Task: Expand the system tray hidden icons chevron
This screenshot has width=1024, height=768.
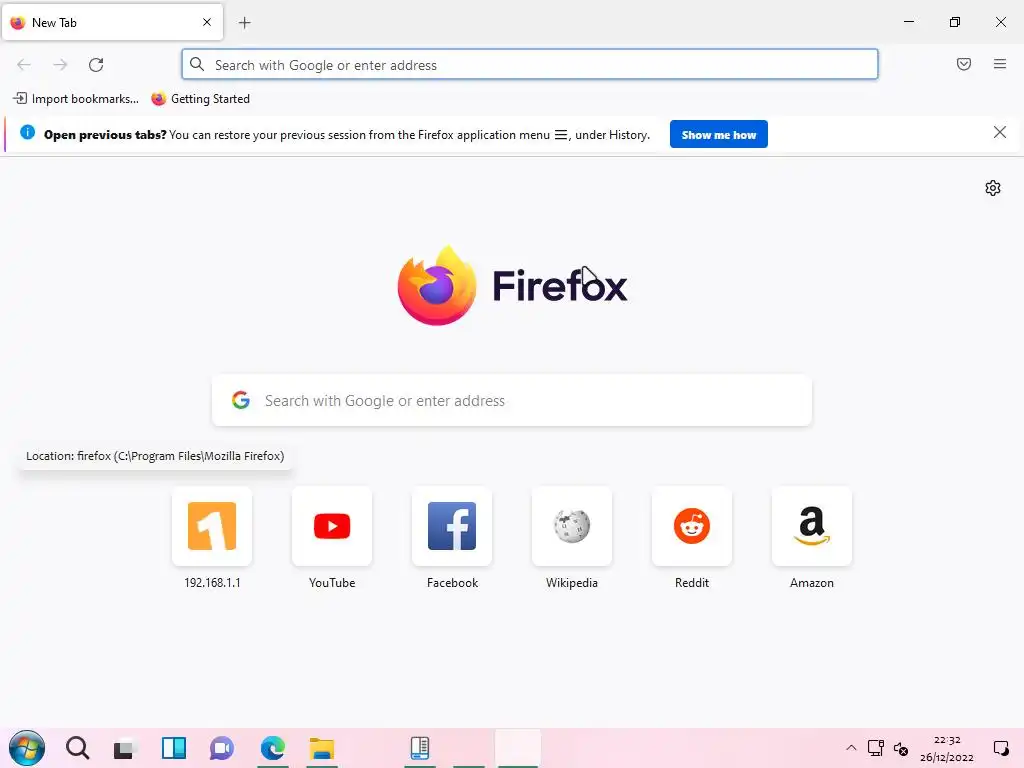Action: [851, 748]
